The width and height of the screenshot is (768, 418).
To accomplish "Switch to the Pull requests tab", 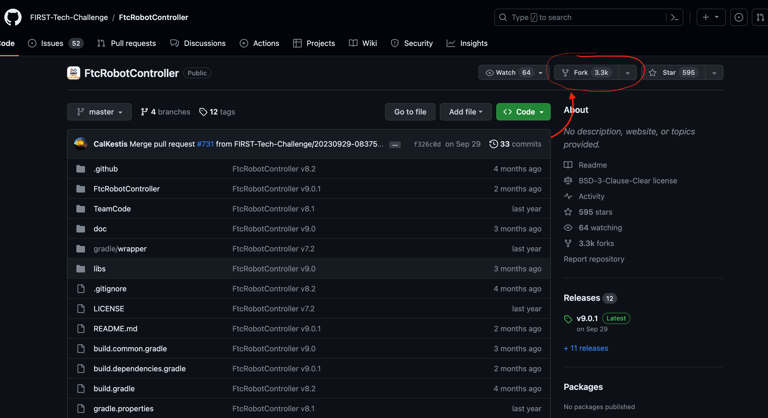I will pos(126,43).
